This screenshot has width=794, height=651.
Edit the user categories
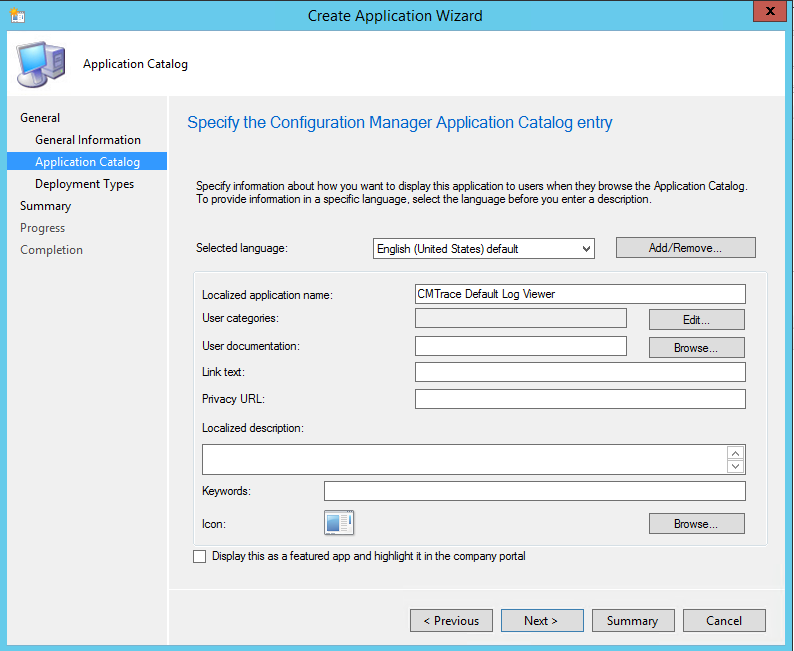pyautogui.click(x=696, y=320)
